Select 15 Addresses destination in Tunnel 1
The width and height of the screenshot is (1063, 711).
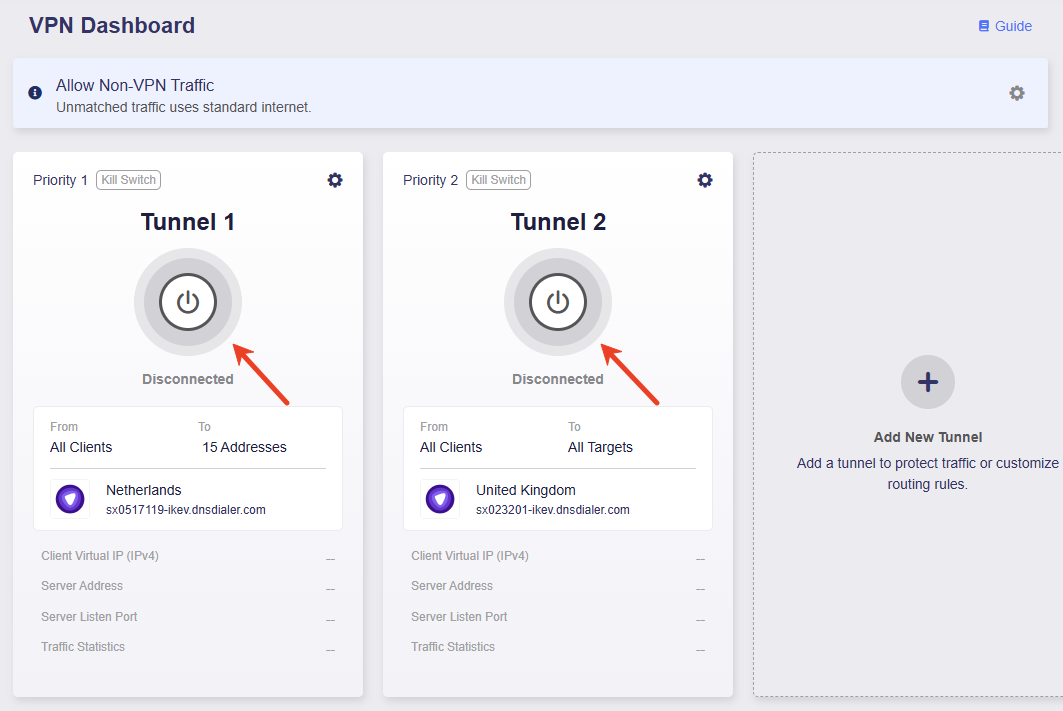pos(244,447)
